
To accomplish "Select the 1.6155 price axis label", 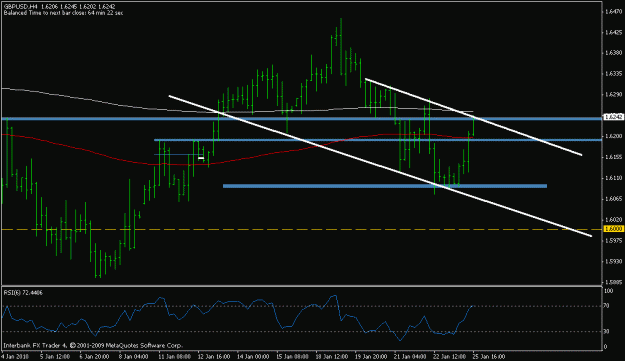I will (x=613, y=157).
